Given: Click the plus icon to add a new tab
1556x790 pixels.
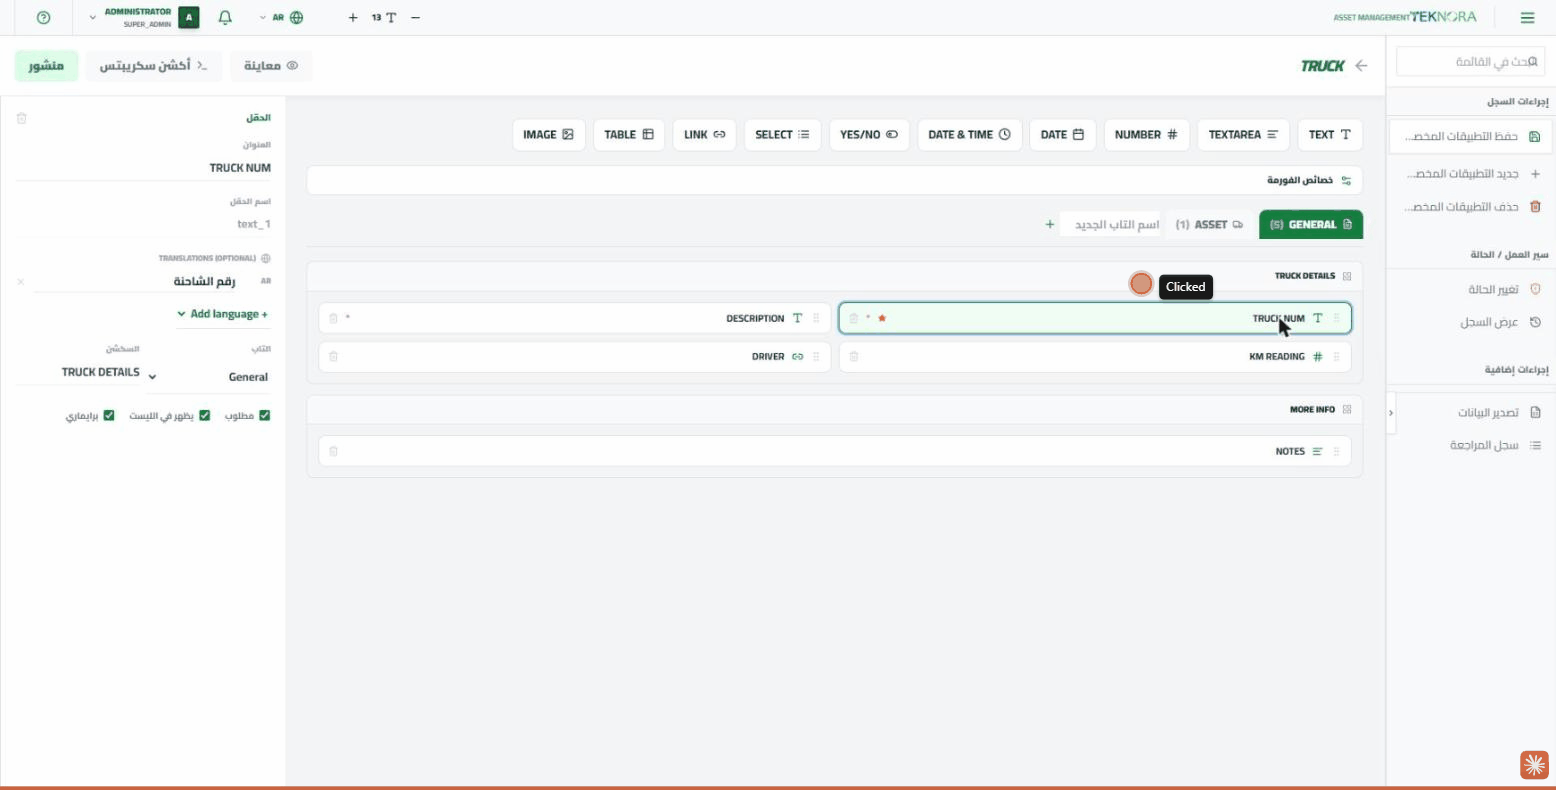Looking at the screenshot, I should click(1050, 224).
